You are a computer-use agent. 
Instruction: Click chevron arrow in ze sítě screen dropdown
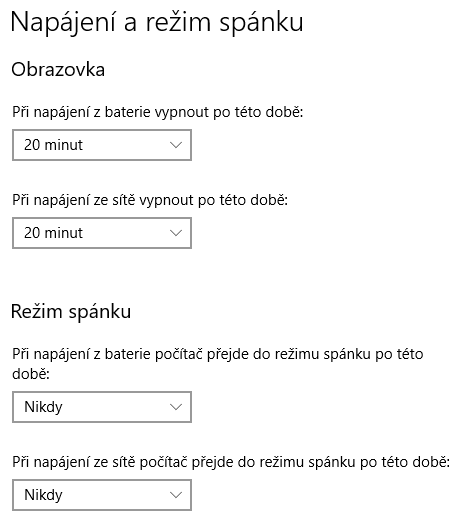click(x=176, y=233)
